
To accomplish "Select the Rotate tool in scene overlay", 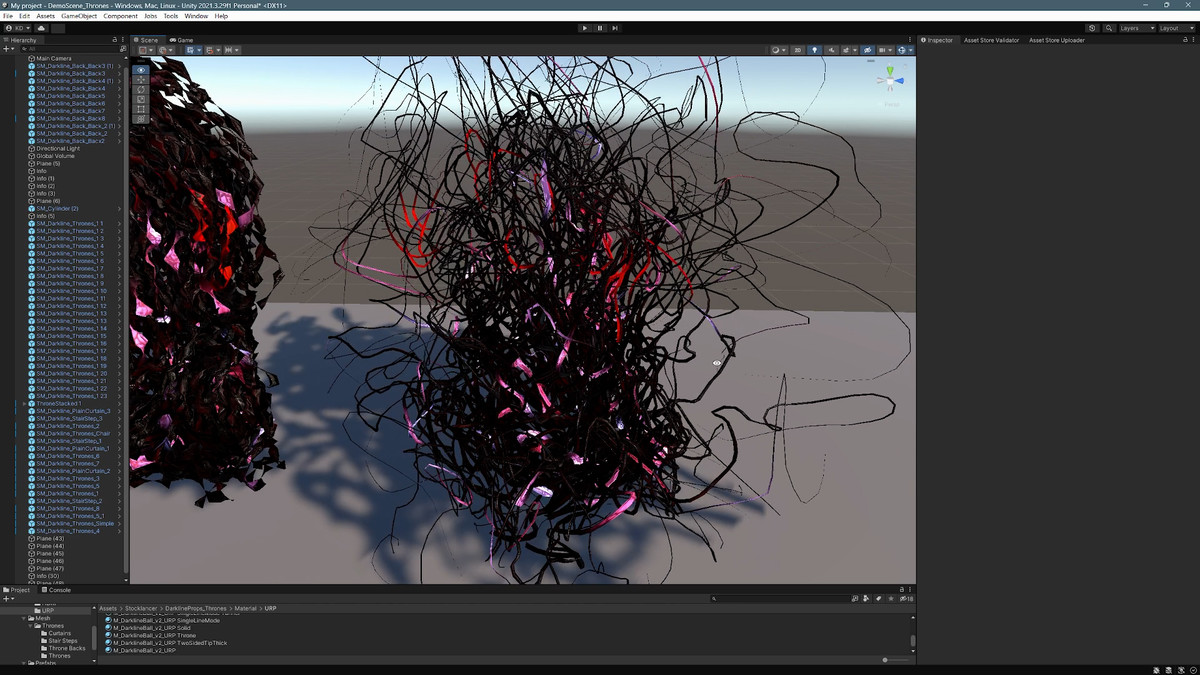I will [x=141, y=90].
